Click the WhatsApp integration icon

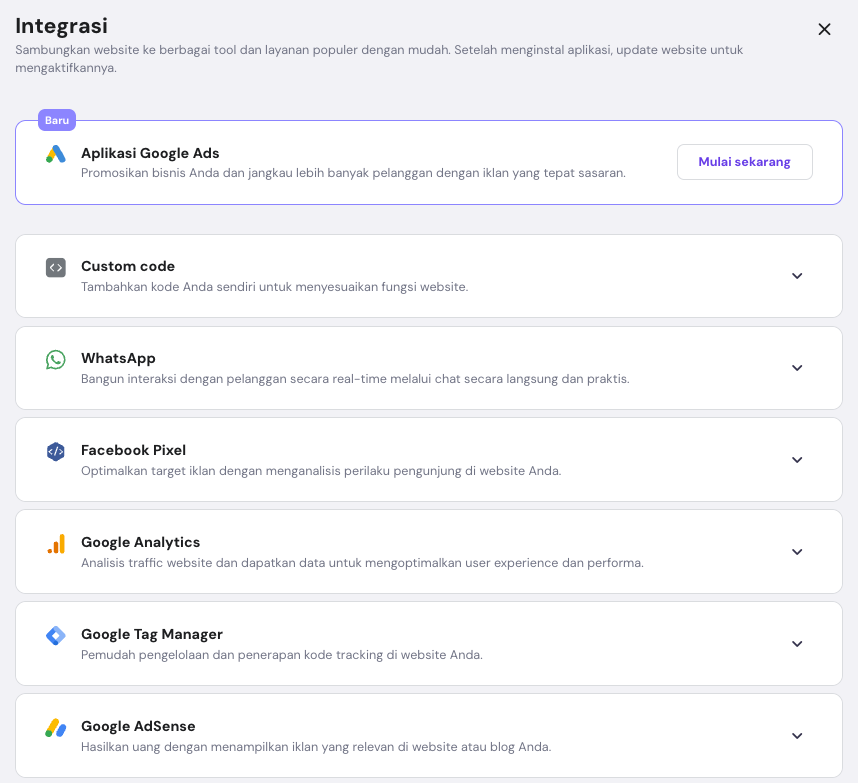(x=56, y=359)
